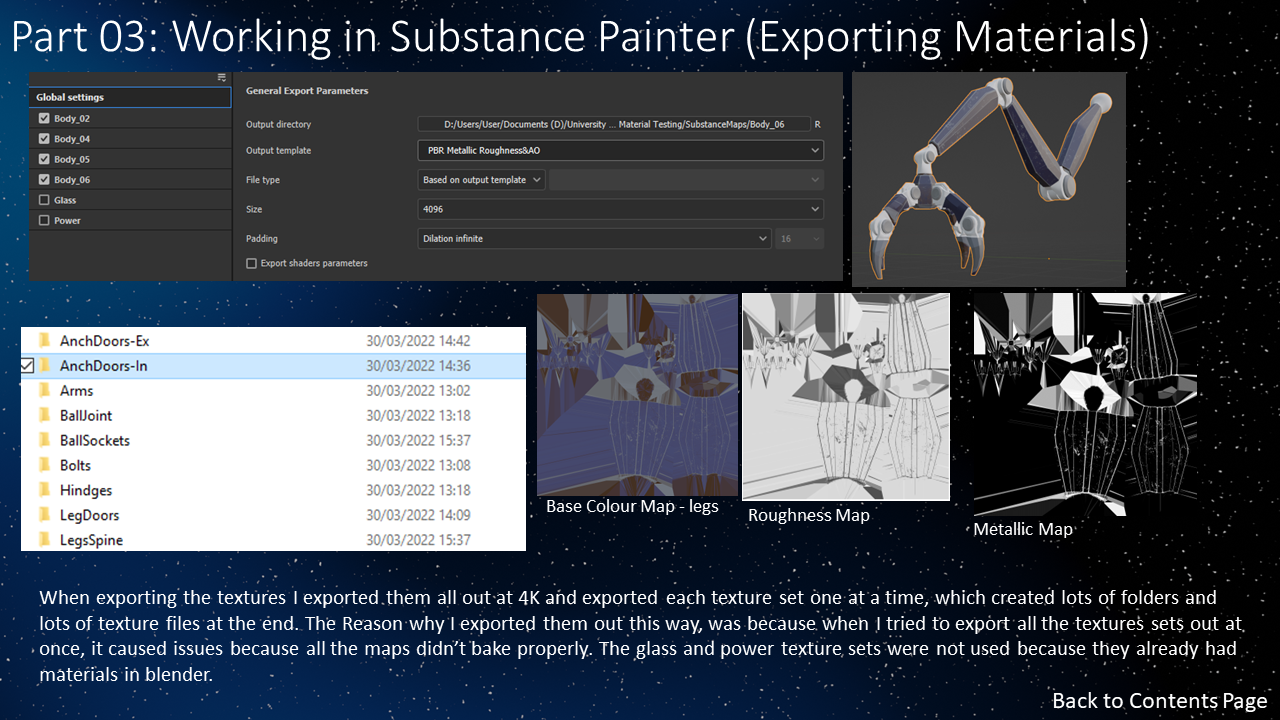Click the R button beside output directory
Screen dimensions: 1280x720
(818, 124)
